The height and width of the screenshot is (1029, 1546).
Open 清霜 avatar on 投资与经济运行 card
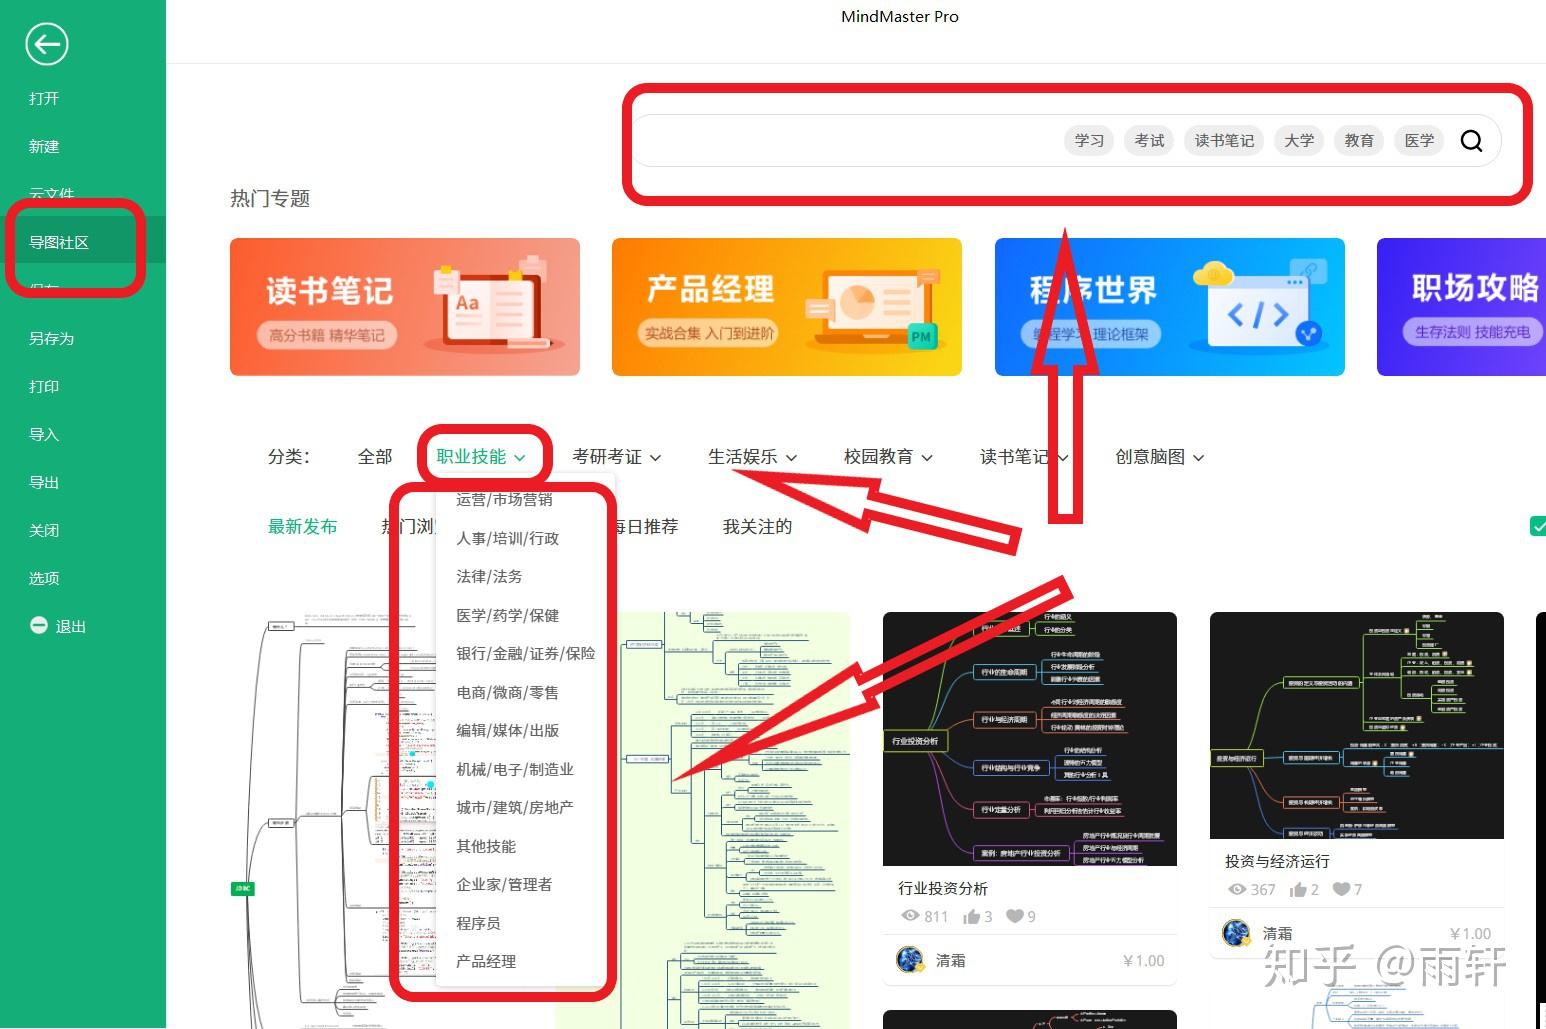point(1237,933)
